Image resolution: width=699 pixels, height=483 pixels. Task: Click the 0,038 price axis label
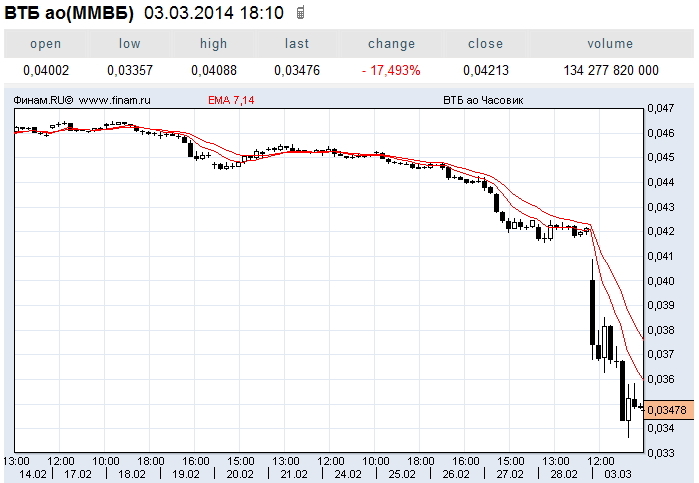(661, 330)
